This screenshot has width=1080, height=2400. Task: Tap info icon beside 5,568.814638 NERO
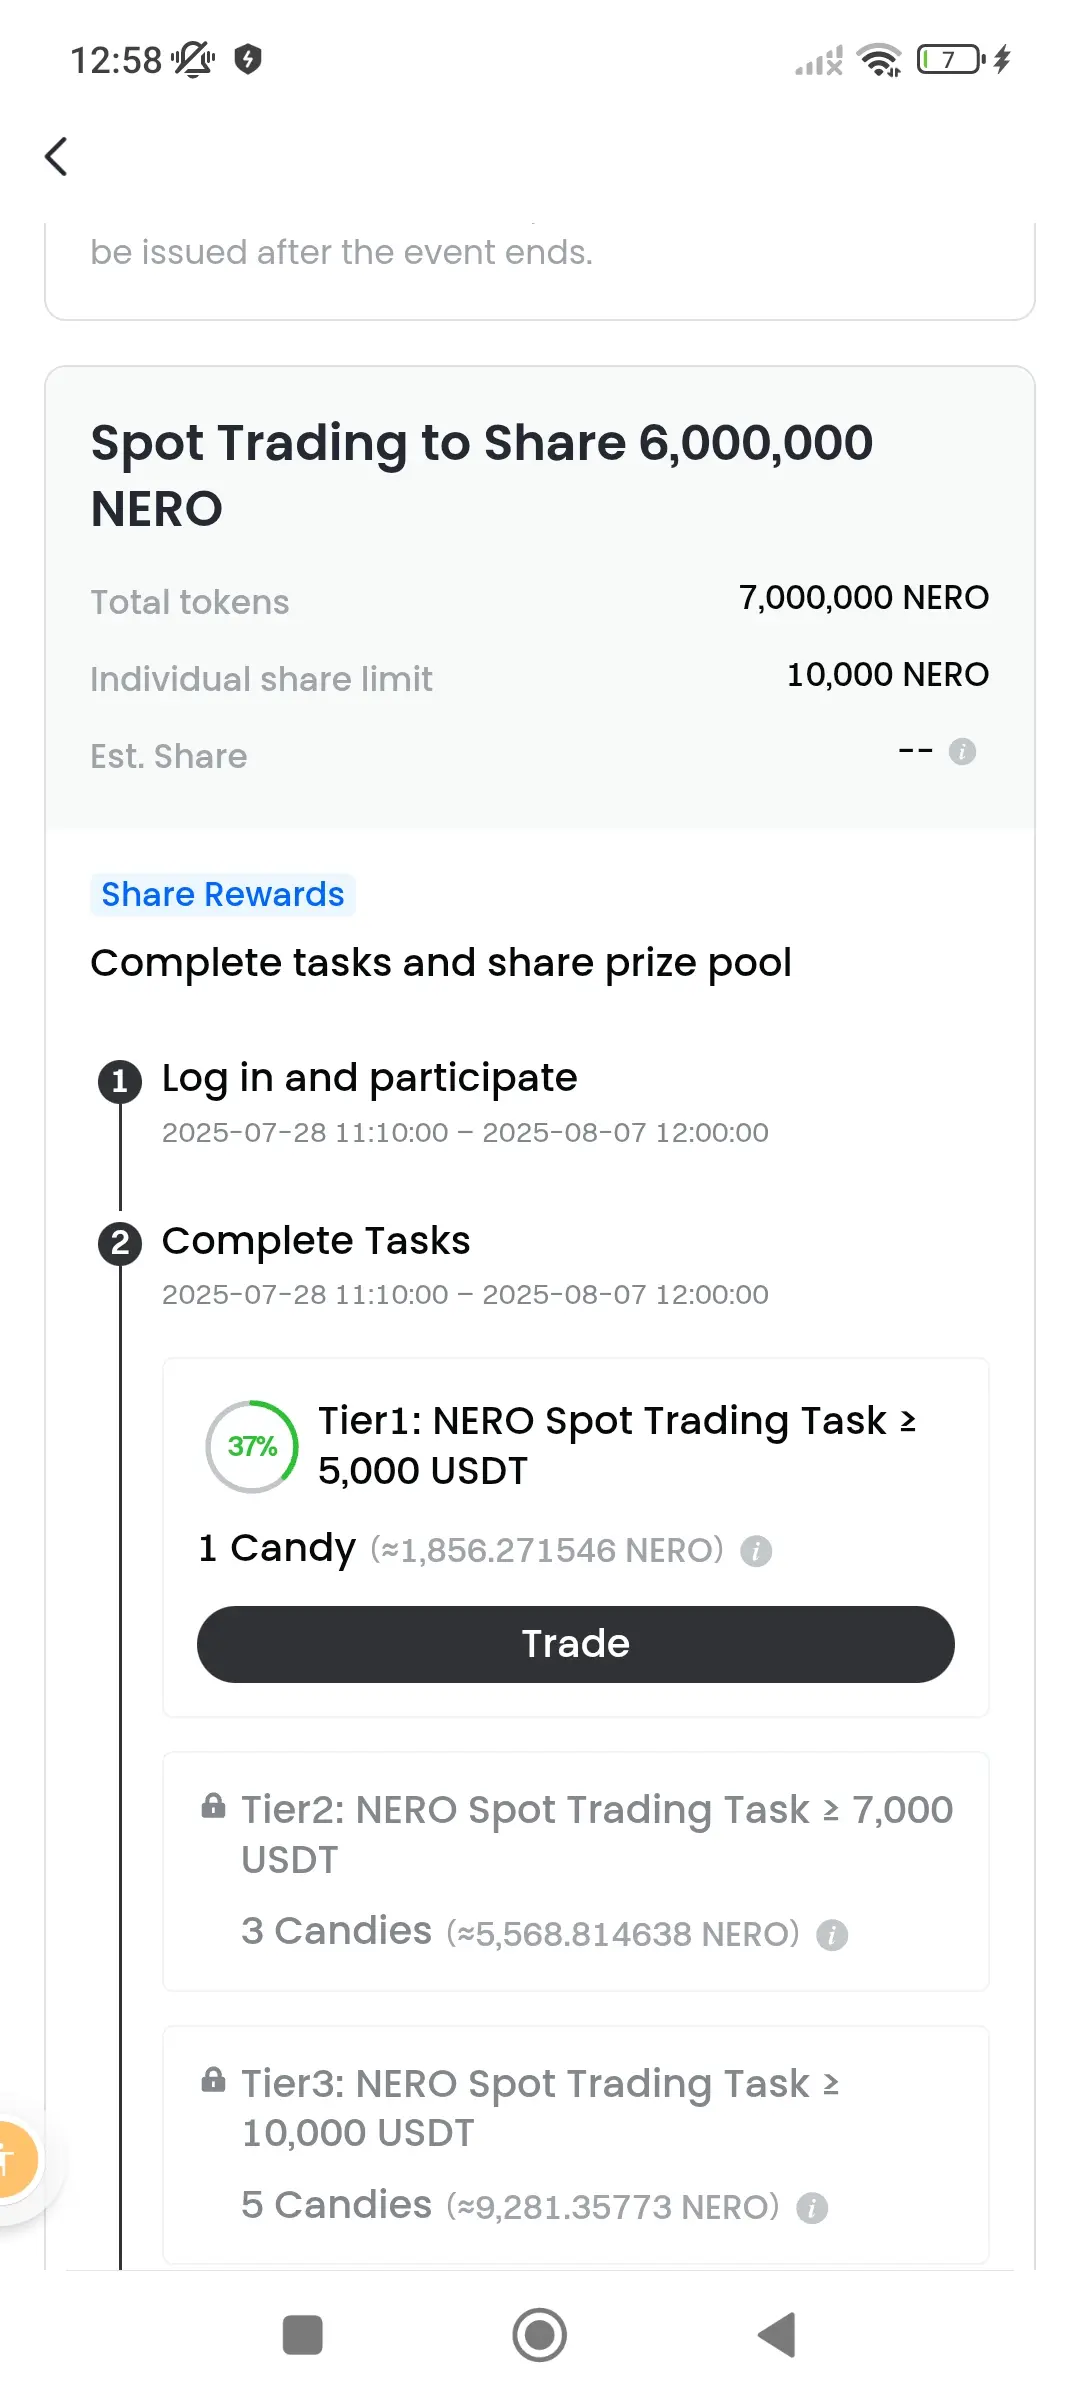pos(832,1935)
